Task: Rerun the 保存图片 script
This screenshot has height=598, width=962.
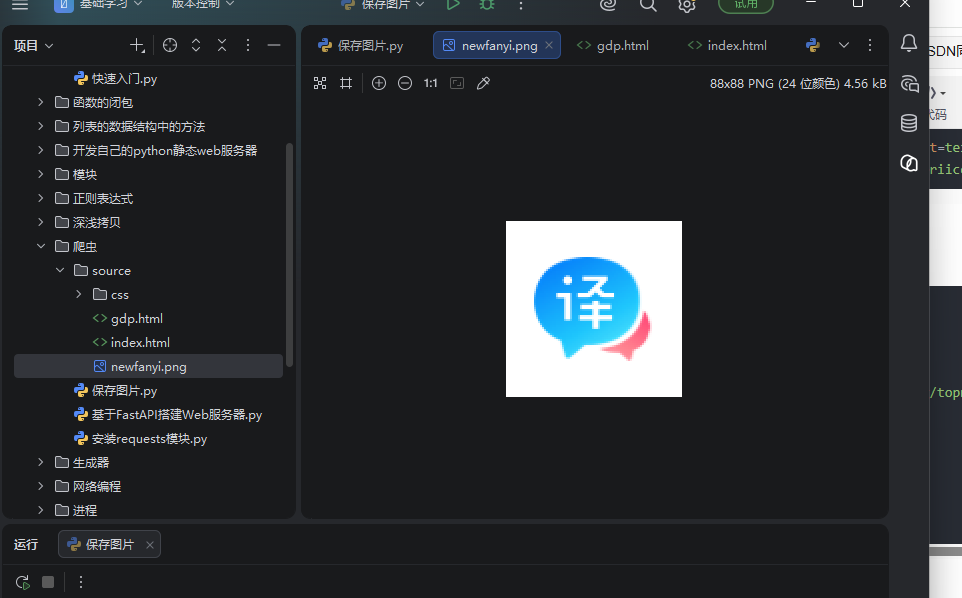Action: 23,582
